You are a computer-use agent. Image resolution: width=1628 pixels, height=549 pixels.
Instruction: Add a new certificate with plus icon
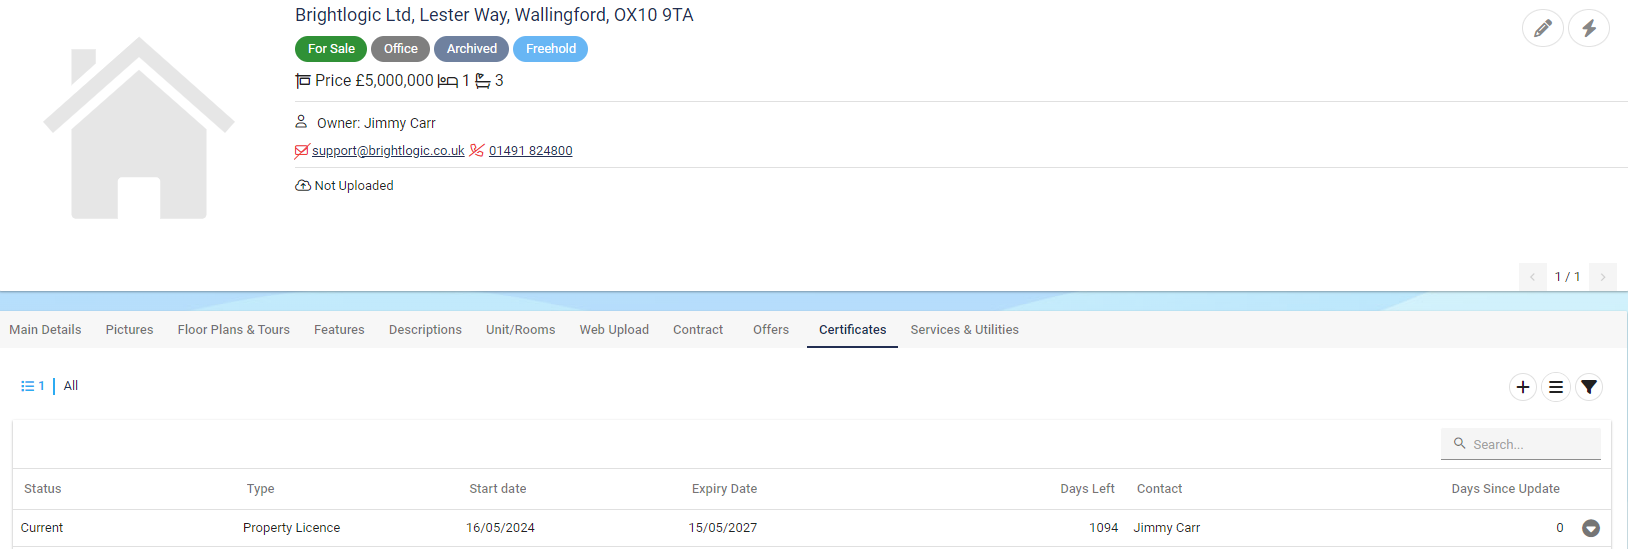point(1522,387)
